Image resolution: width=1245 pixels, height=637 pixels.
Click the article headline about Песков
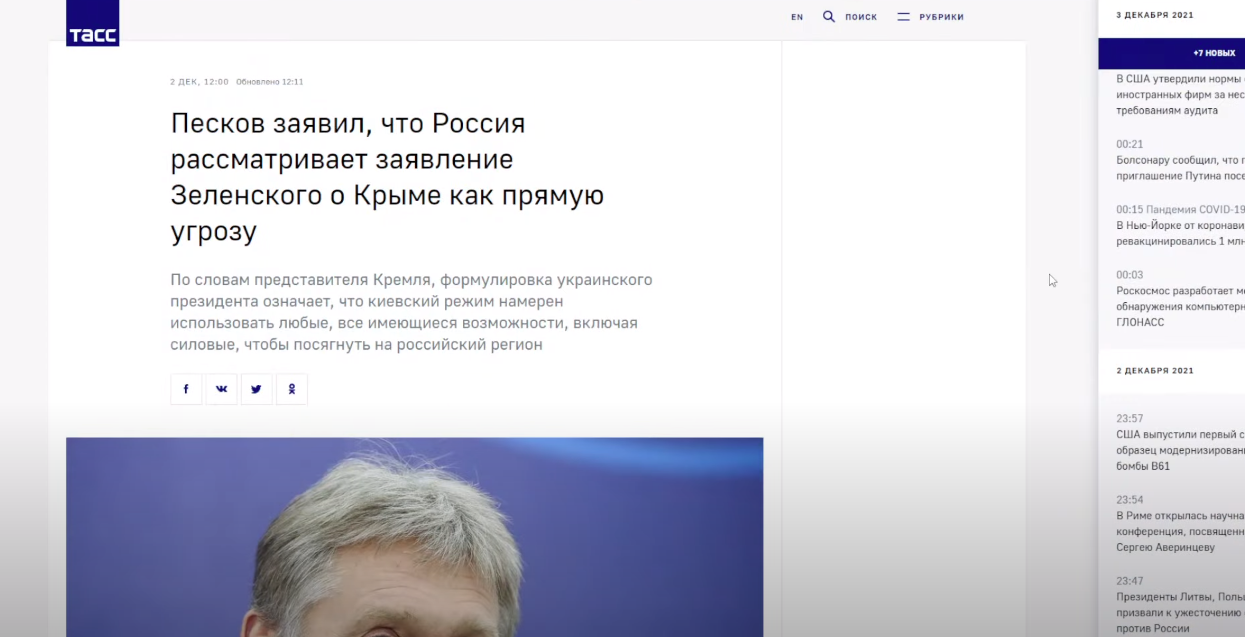pos(388,178)
